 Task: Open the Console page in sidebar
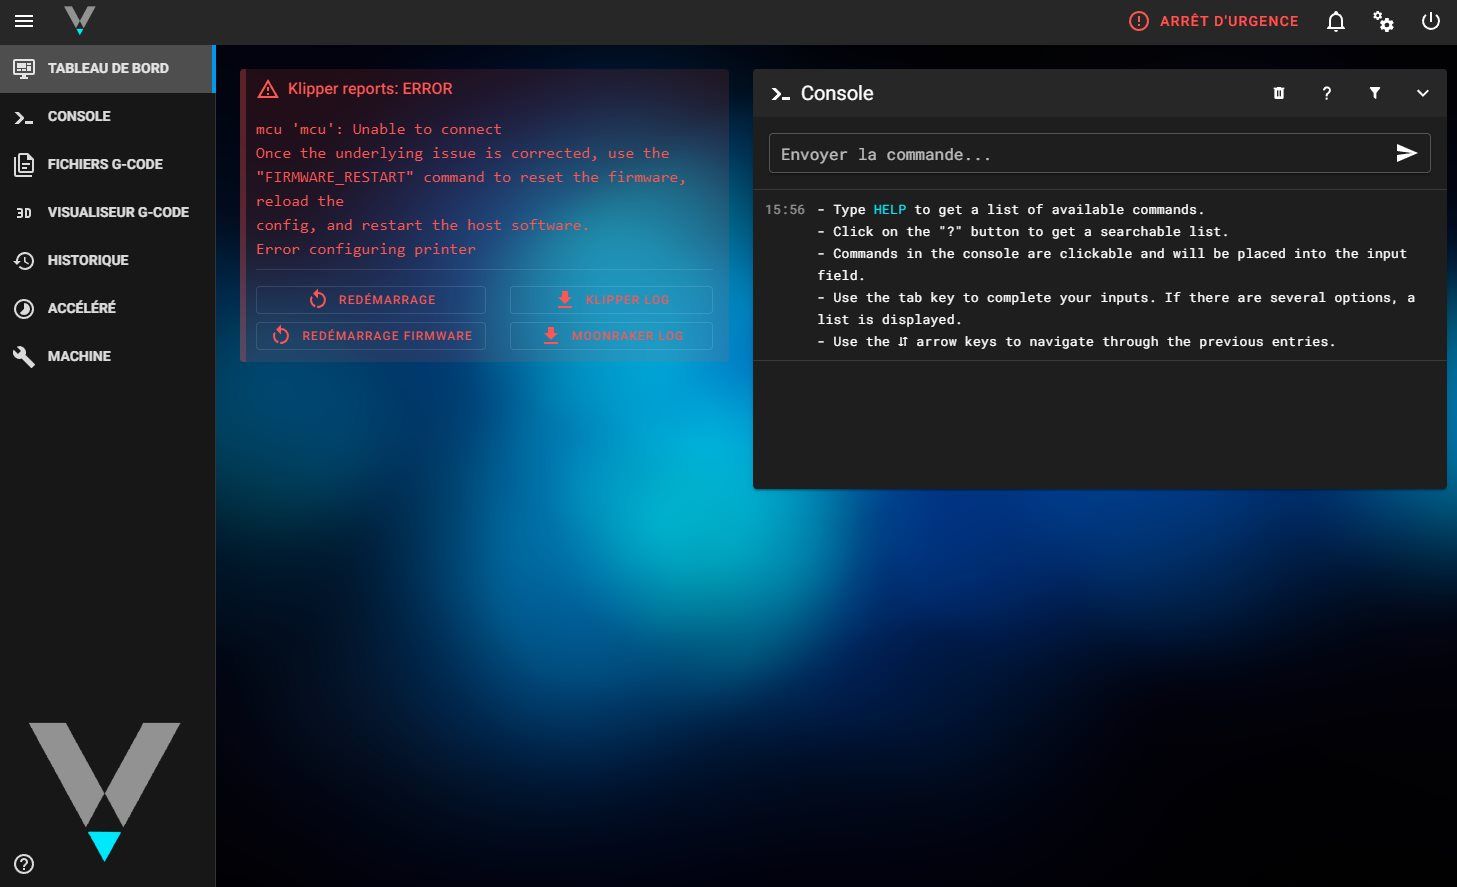[x=107, y=116]
